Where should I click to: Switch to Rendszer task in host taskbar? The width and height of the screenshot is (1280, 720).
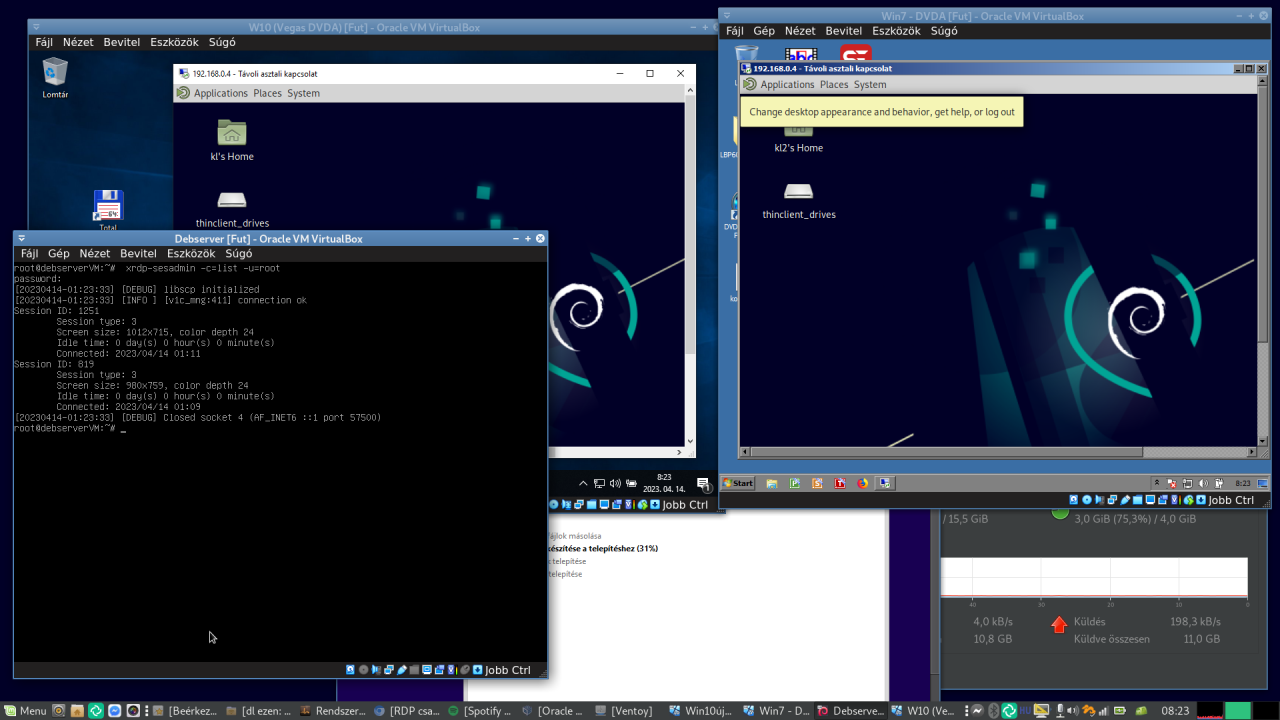333,711
